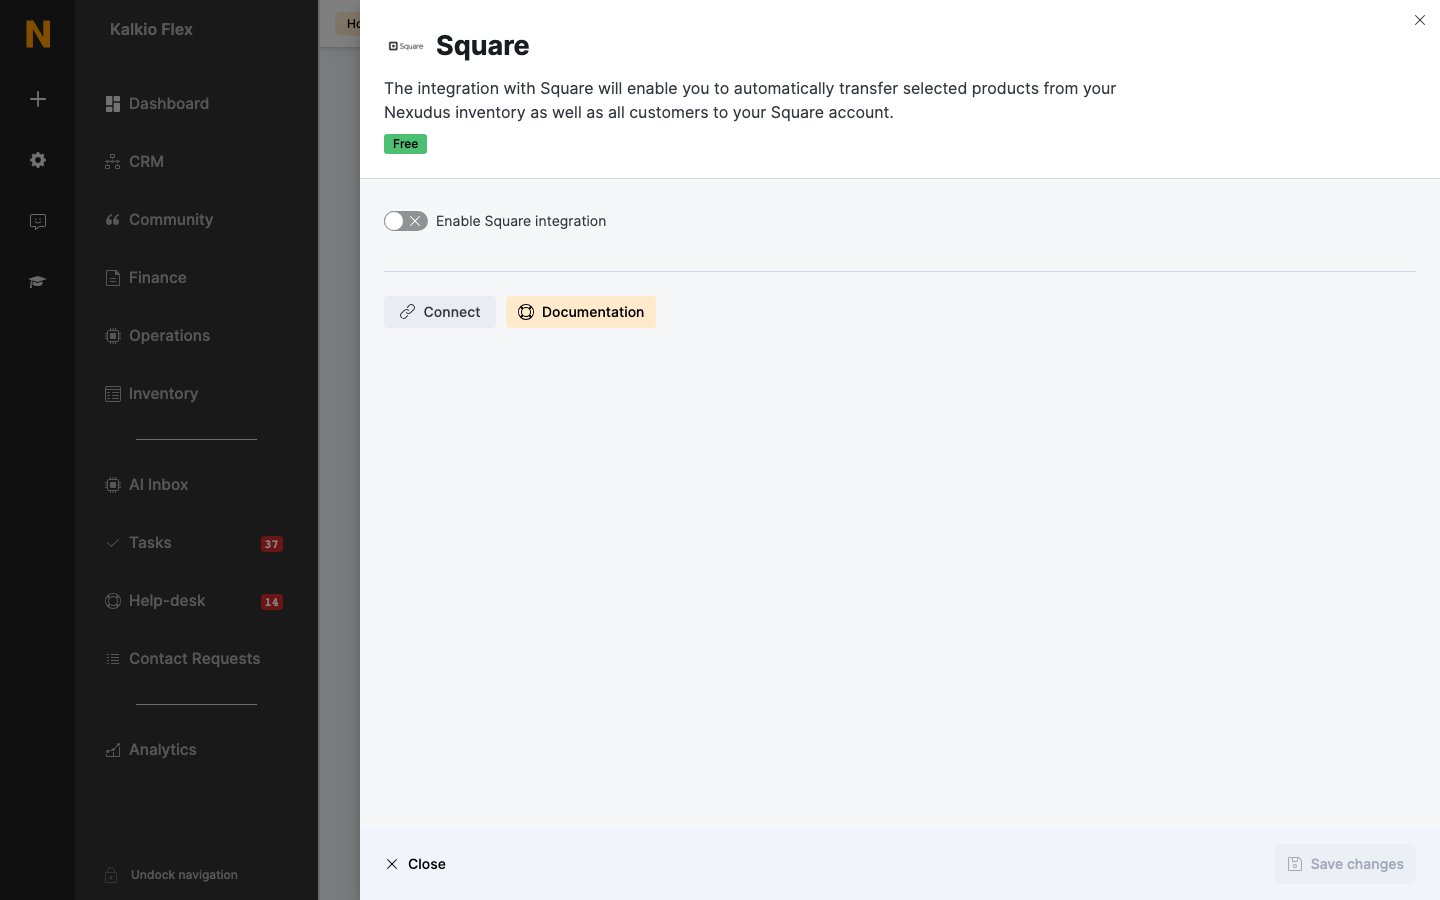
Task: Open Help-desk in navigation menu
Action: pyautogui.click(x=155, y=601)
